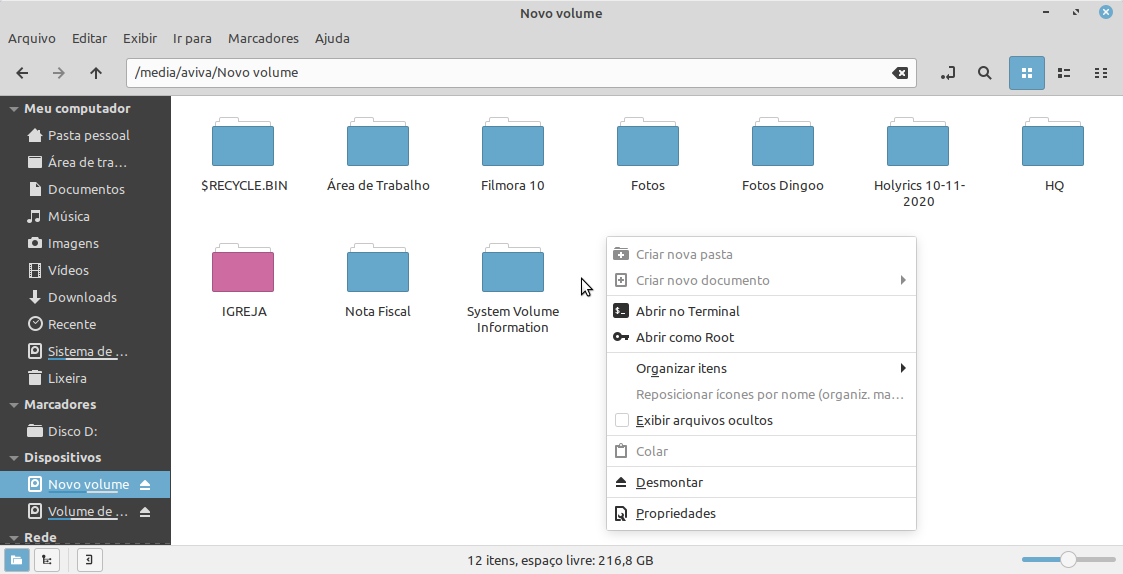This screenshot has width=1123, height=574.
Task: Go forward using the right arrow button
Action: coord(59,73)
